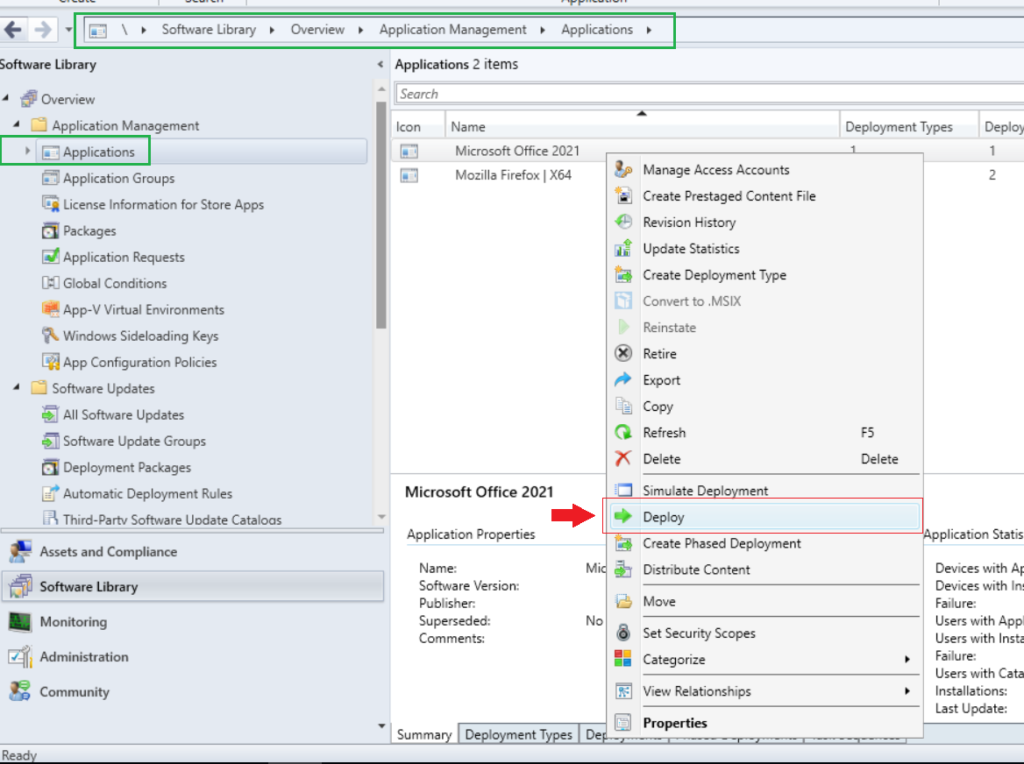
Task: Open App-V Virtual Environments node
Action: [x=143, y=309]
